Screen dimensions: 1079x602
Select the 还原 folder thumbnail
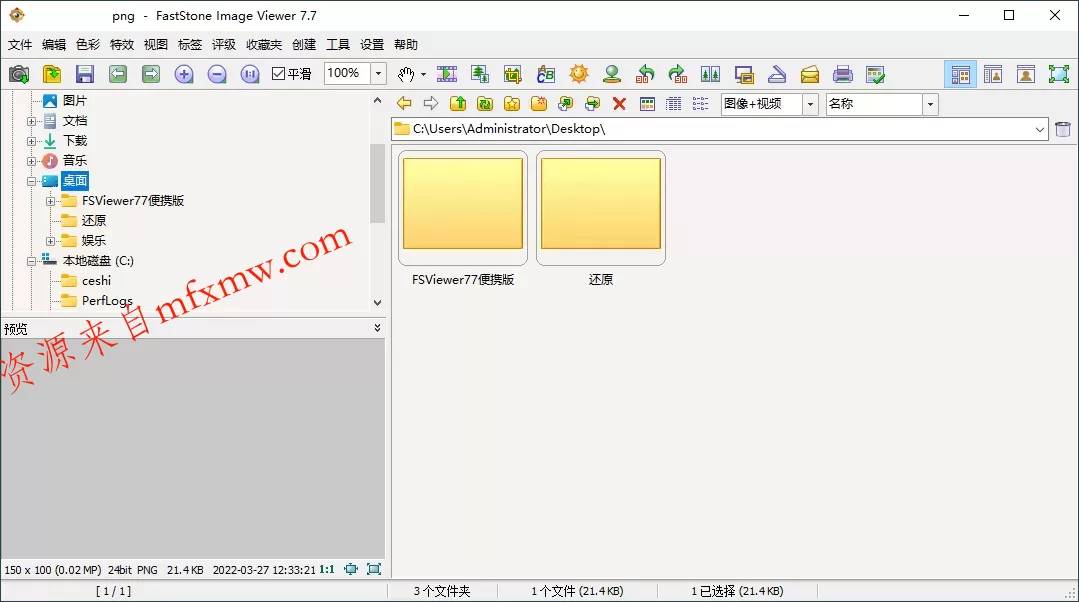(601, 208)
